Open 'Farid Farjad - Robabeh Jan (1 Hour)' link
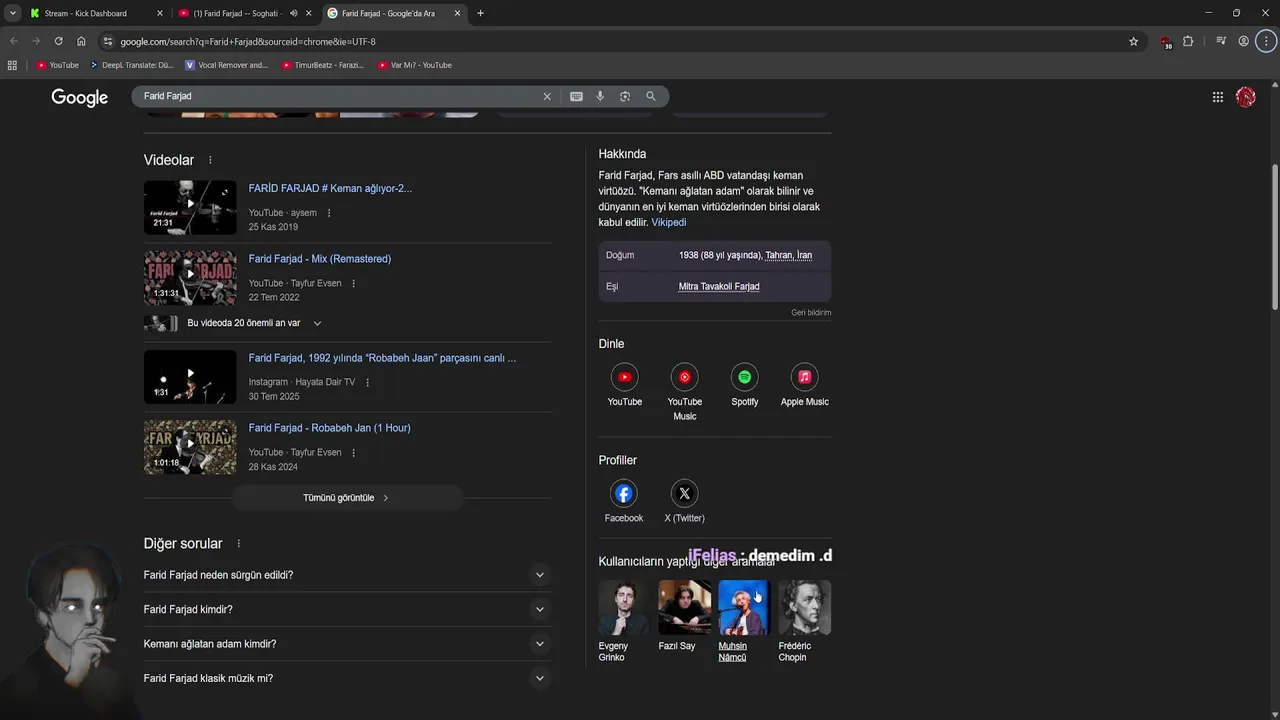The height and width of the screenshot is (720, 1280). point(330,428)
